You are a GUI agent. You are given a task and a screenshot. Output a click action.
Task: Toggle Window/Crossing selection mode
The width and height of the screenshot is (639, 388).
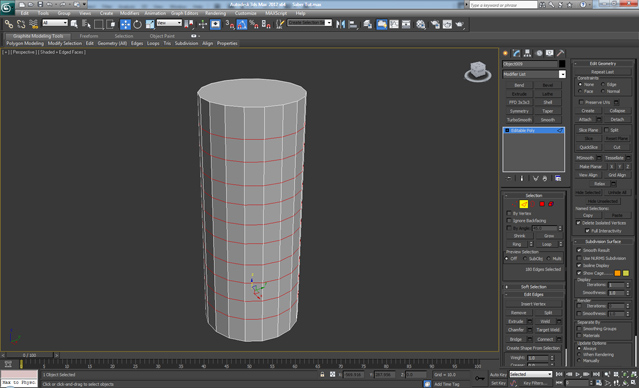tap(111, 24)
